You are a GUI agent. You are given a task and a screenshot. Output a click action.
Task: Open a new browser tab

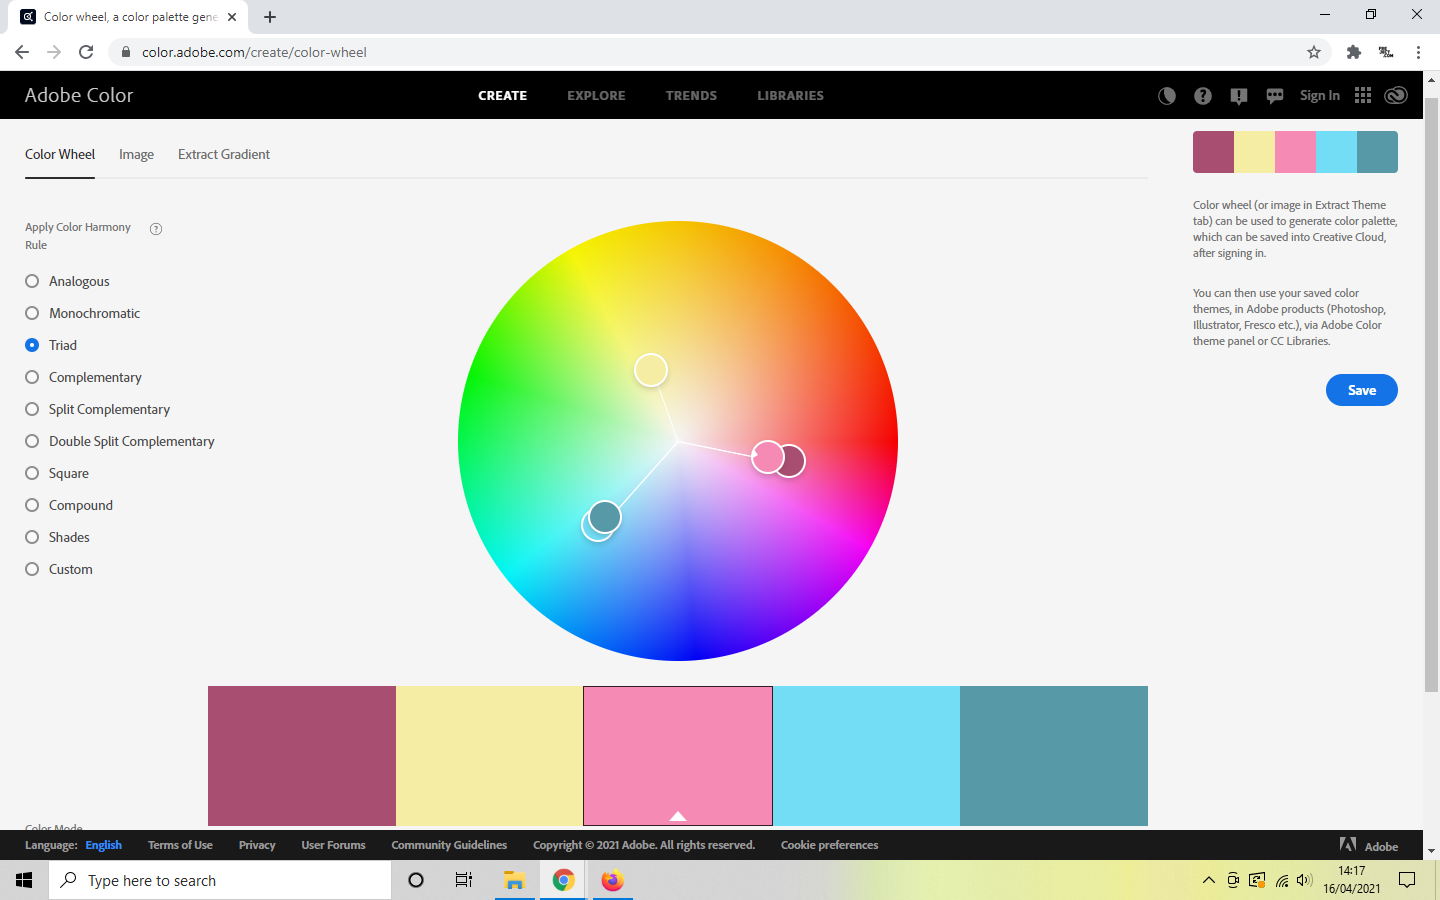click(270, 17)
